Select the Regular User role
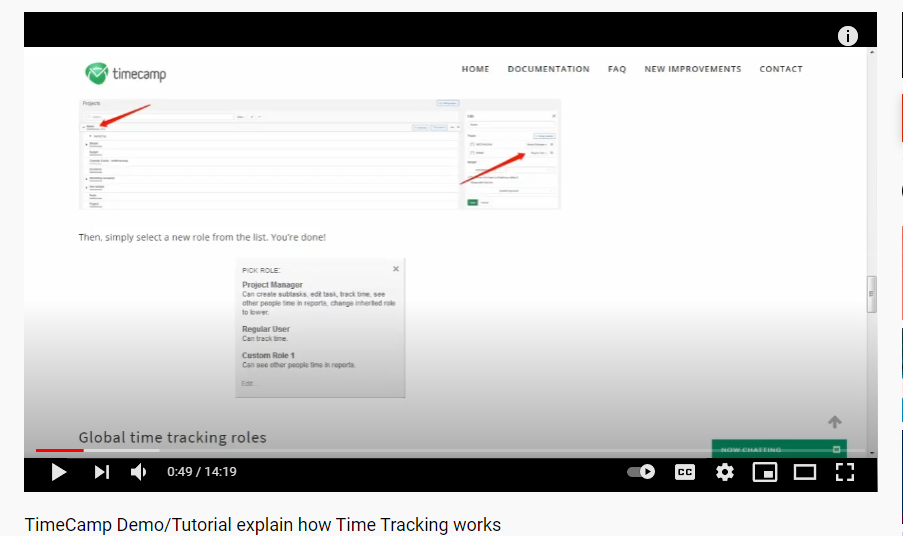Viewport: 903px width, 536px height. click(x=265, y=329)
